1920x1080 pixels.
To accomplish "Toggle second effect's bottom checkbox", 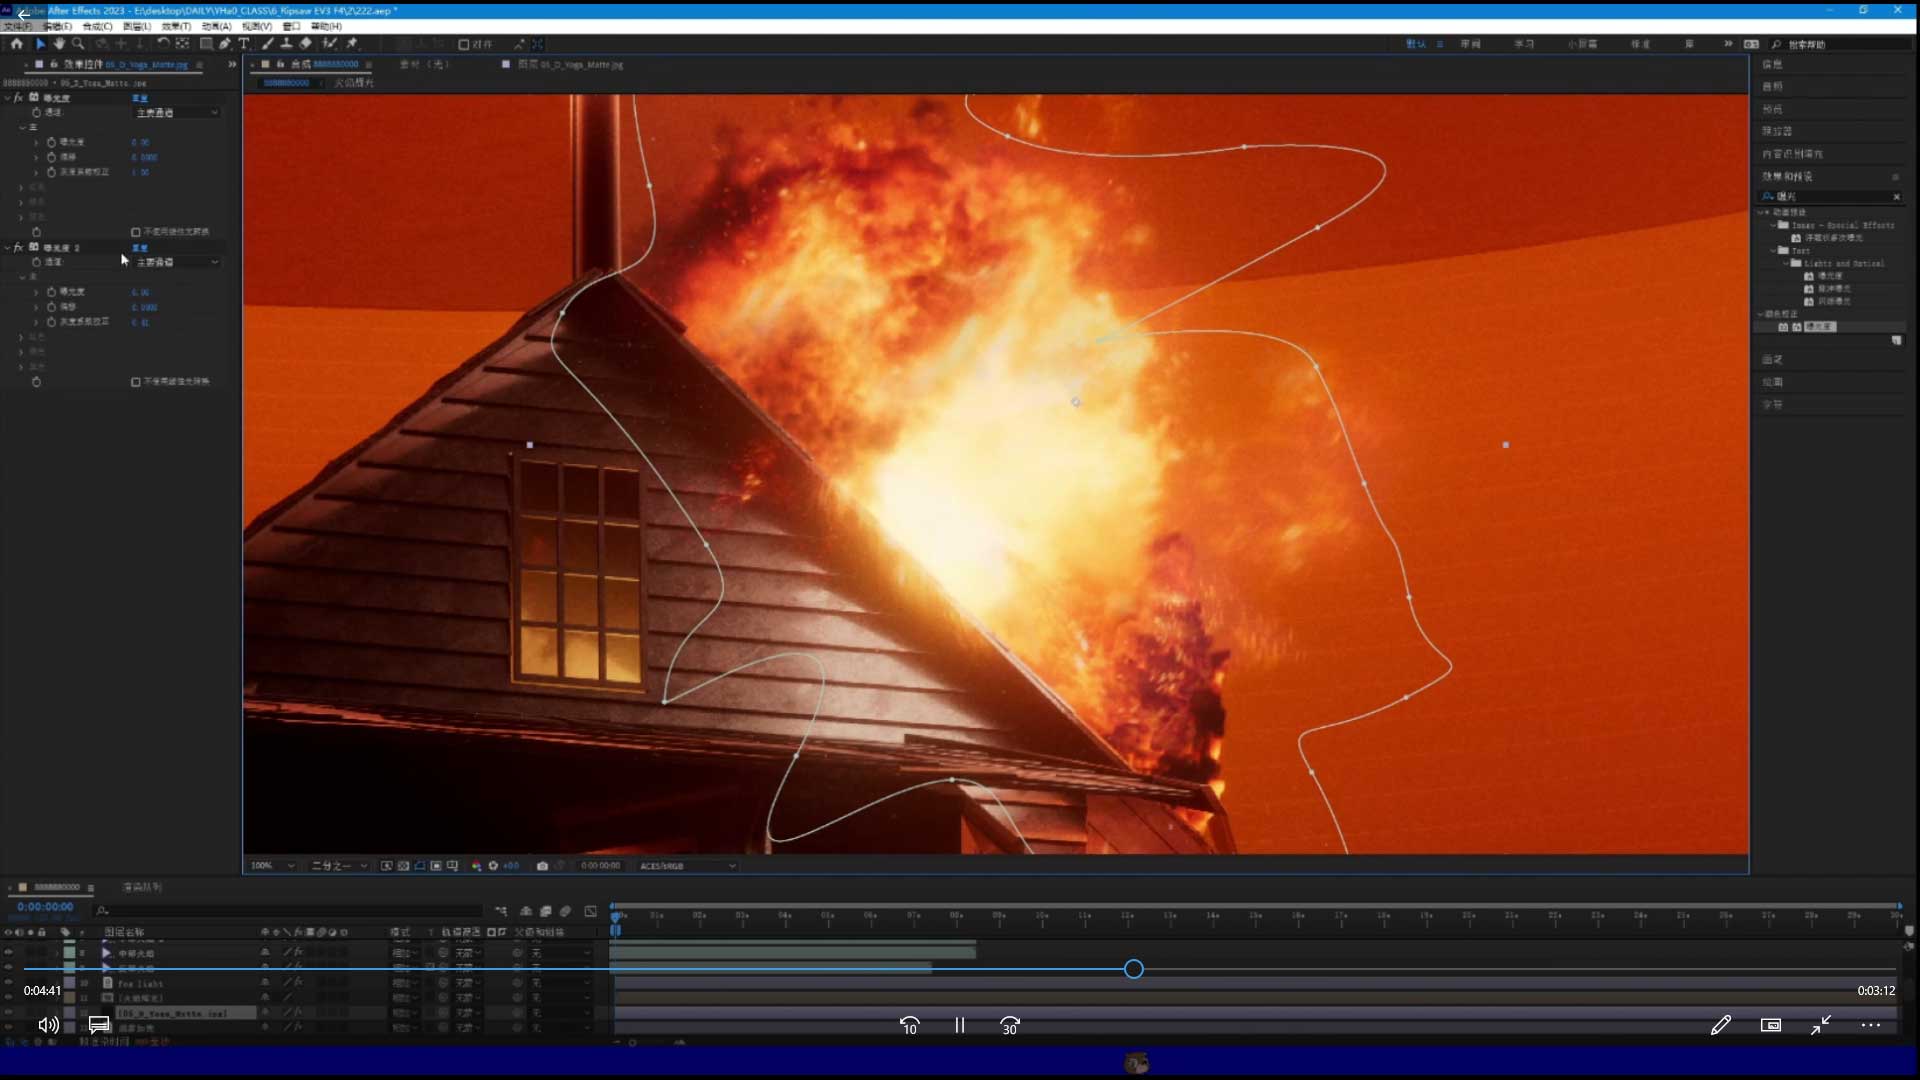I will (136, 382).
